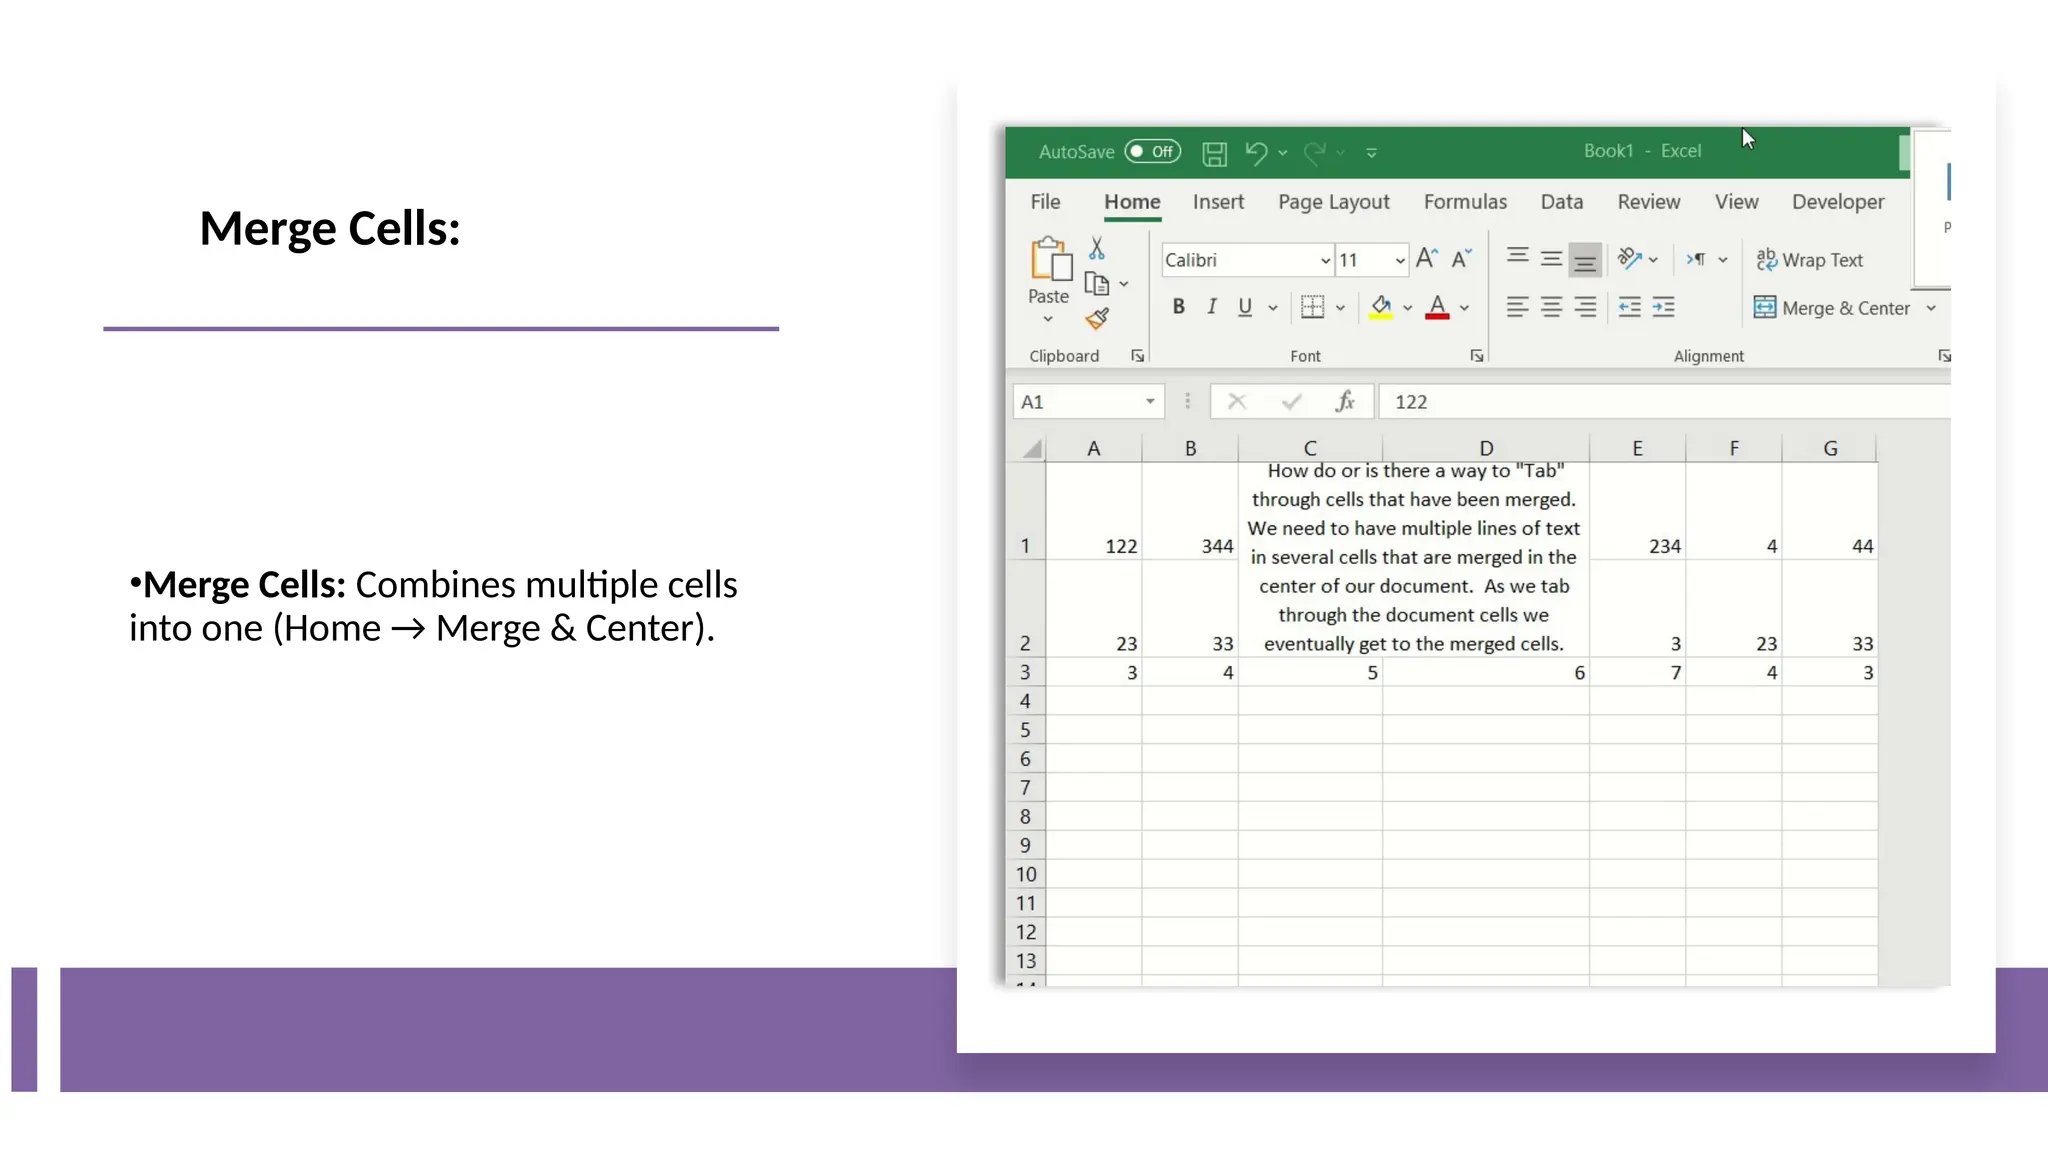2048x1152 pixels.
Task: Open the File tab
Action: 1045,202
